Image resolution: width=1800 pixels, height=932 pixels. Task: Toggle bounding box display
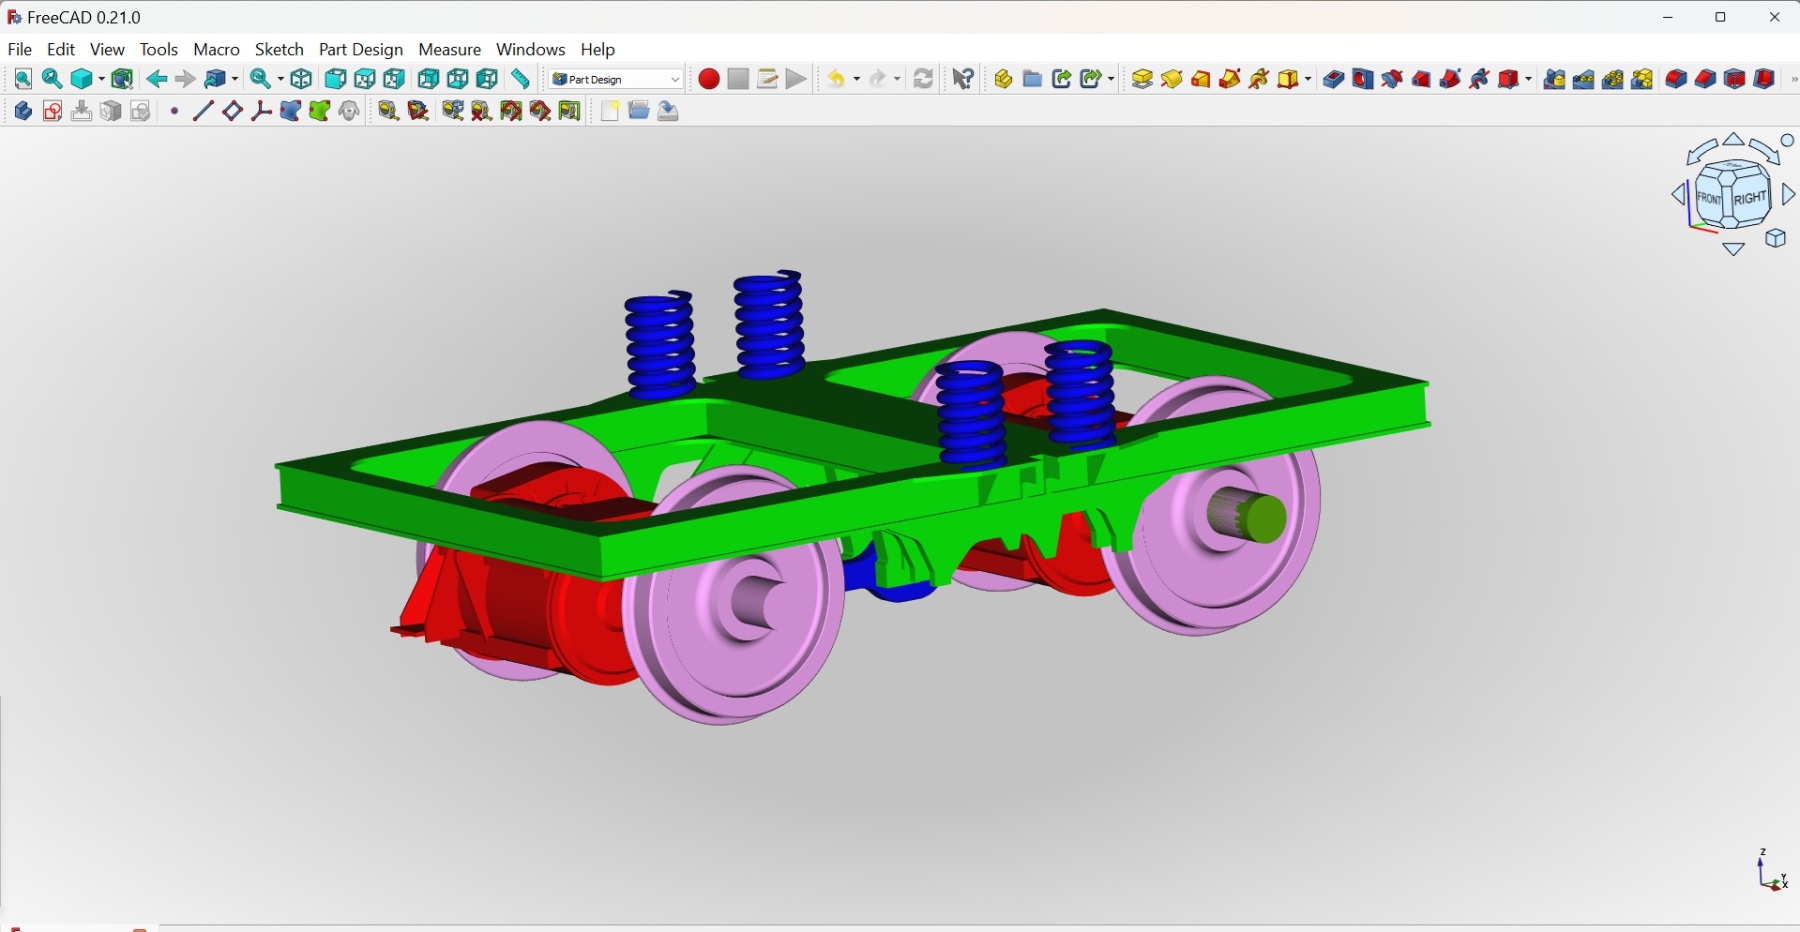coord(122,79)
